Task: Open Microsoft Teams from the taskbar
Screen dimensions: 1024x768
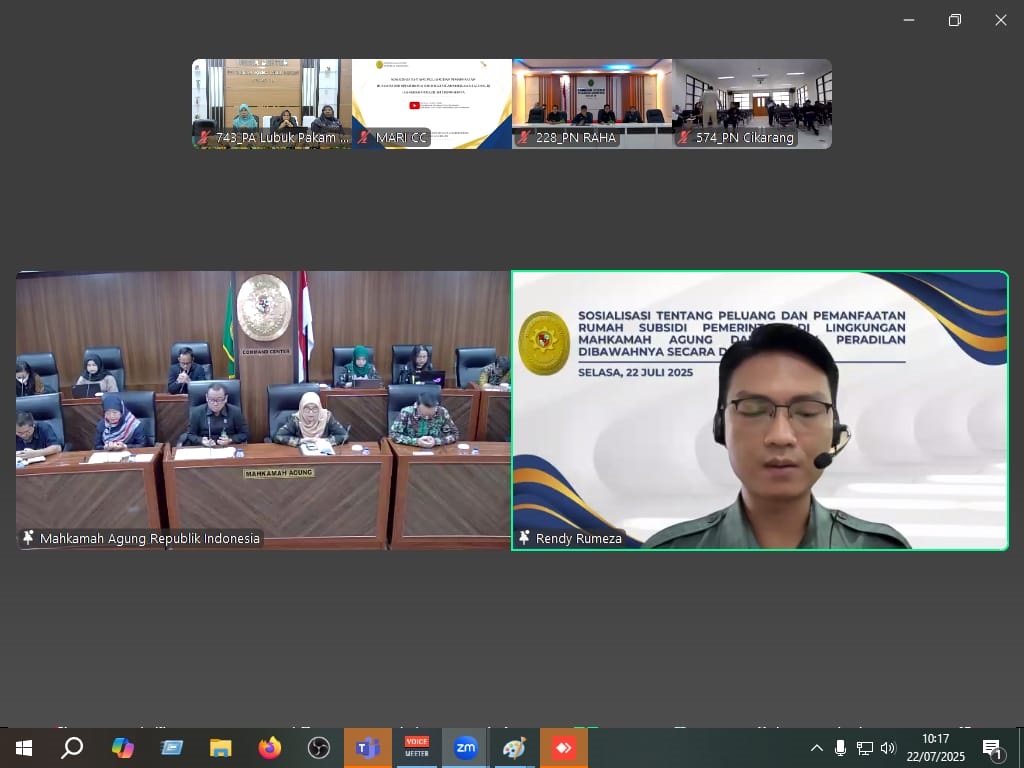Action: 368,748
